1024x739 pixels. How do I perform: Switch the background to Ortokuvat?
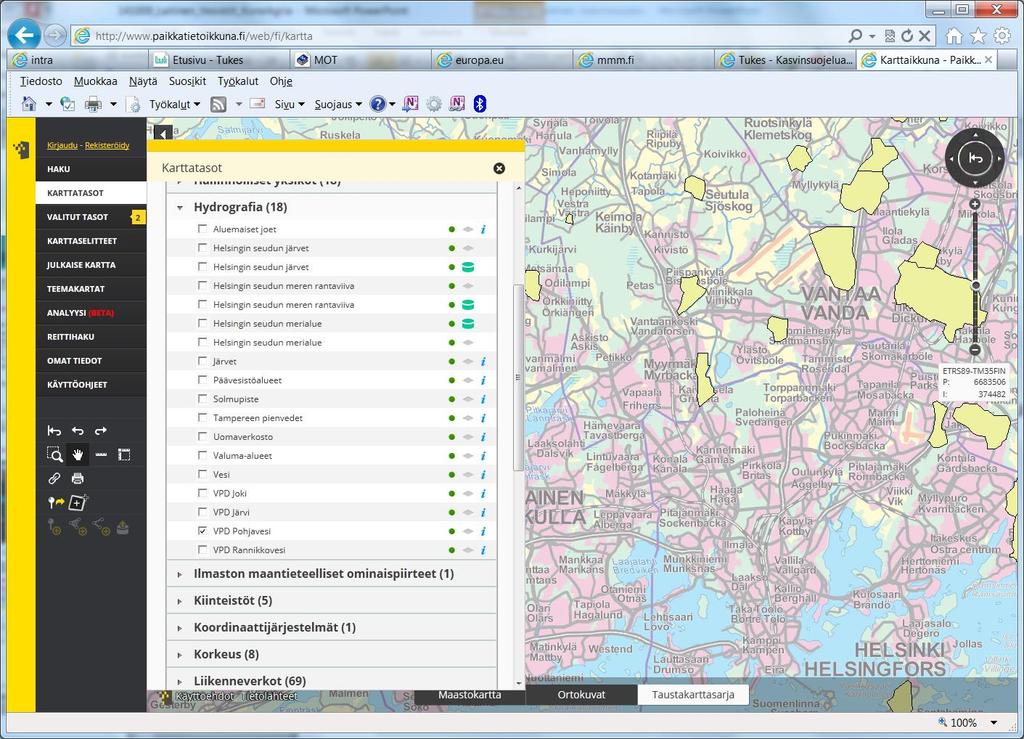[x=581, y=695]
